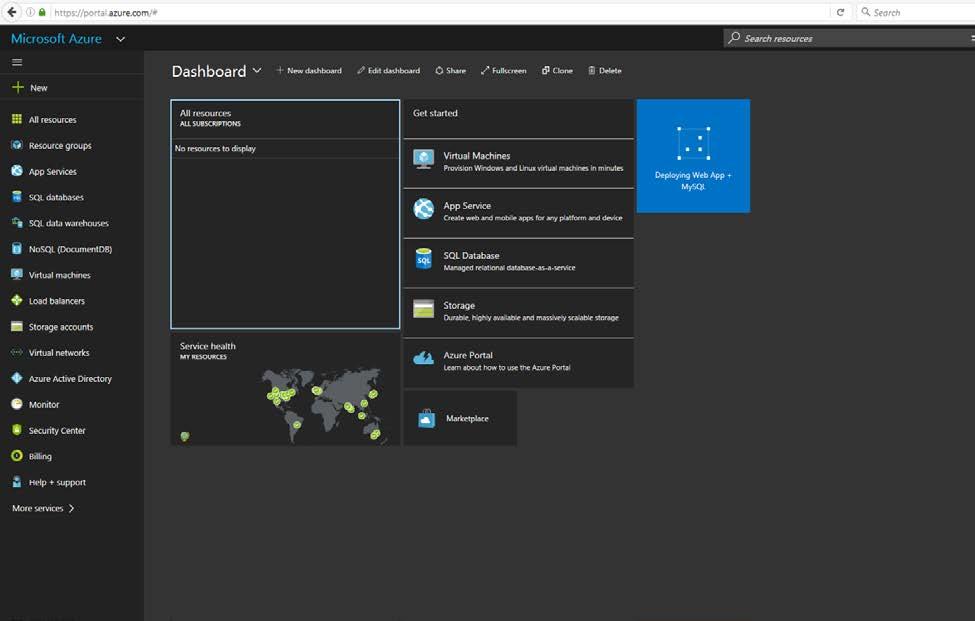Click the Billing circle icon
This screenshot has height=621, width=975.
point(17,456)
